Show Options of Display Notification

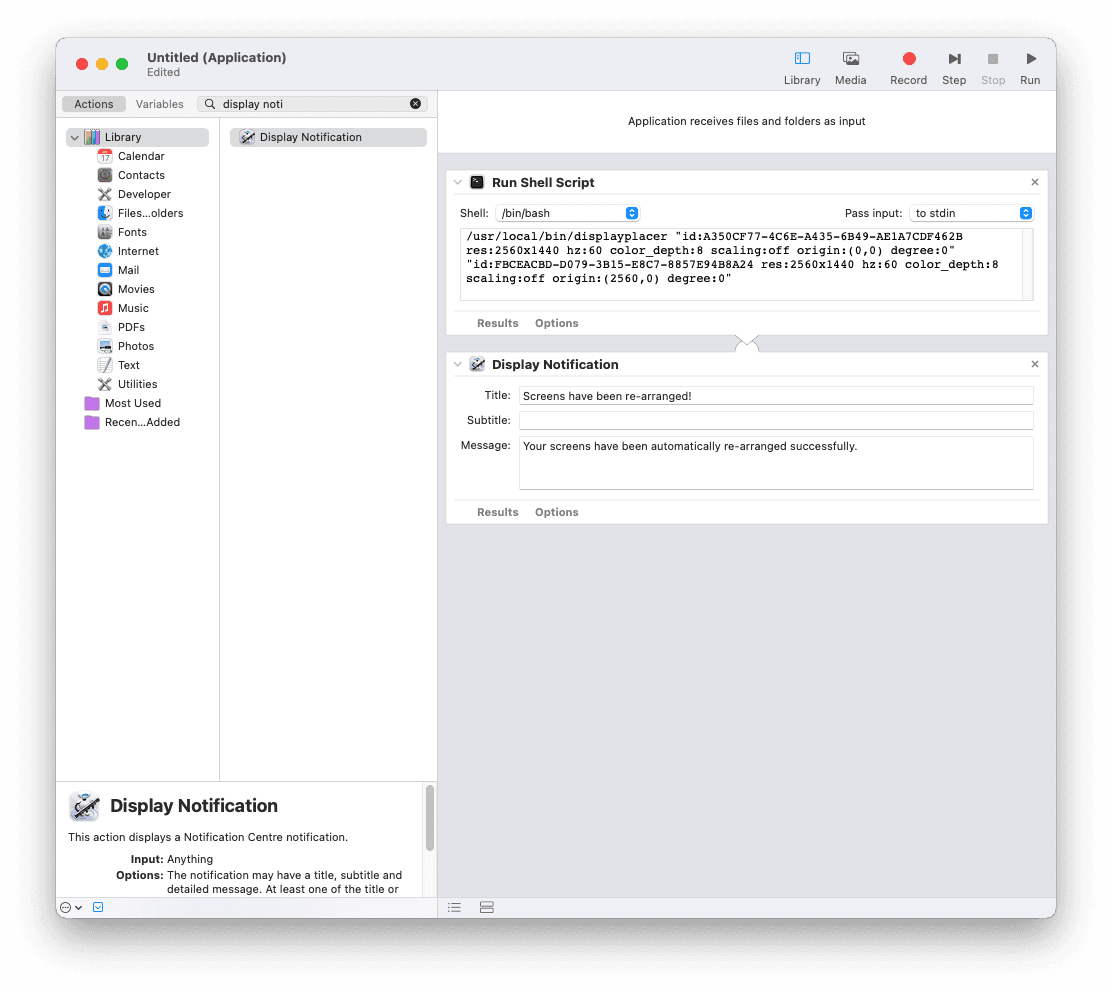click(557, 513)
